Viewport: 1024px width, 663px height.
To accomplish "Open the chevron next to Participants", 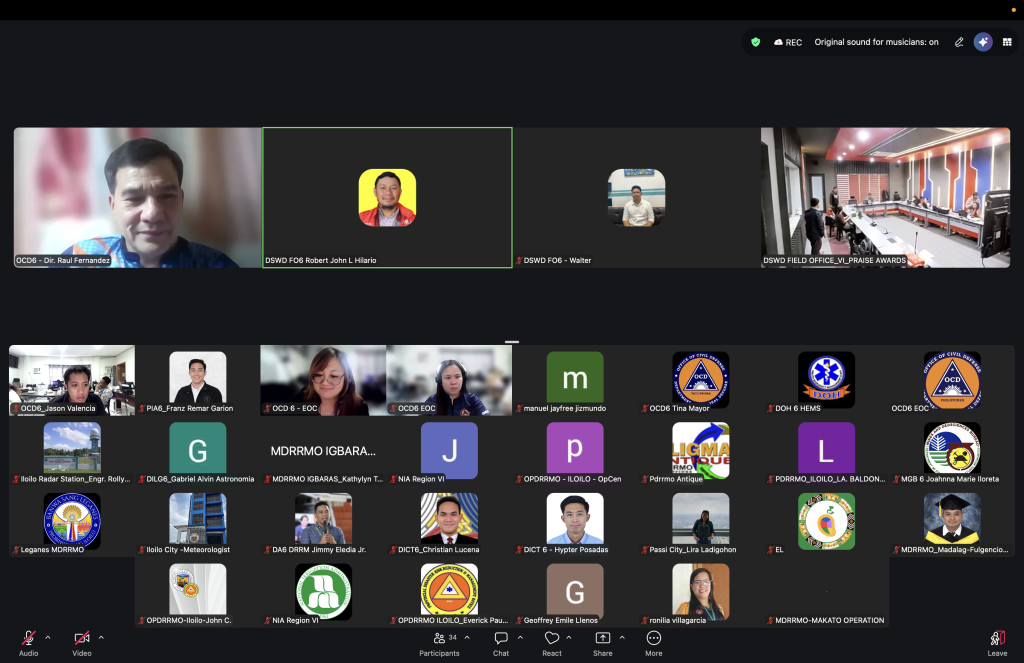I will pyautogui.click(x=467, y=638).
